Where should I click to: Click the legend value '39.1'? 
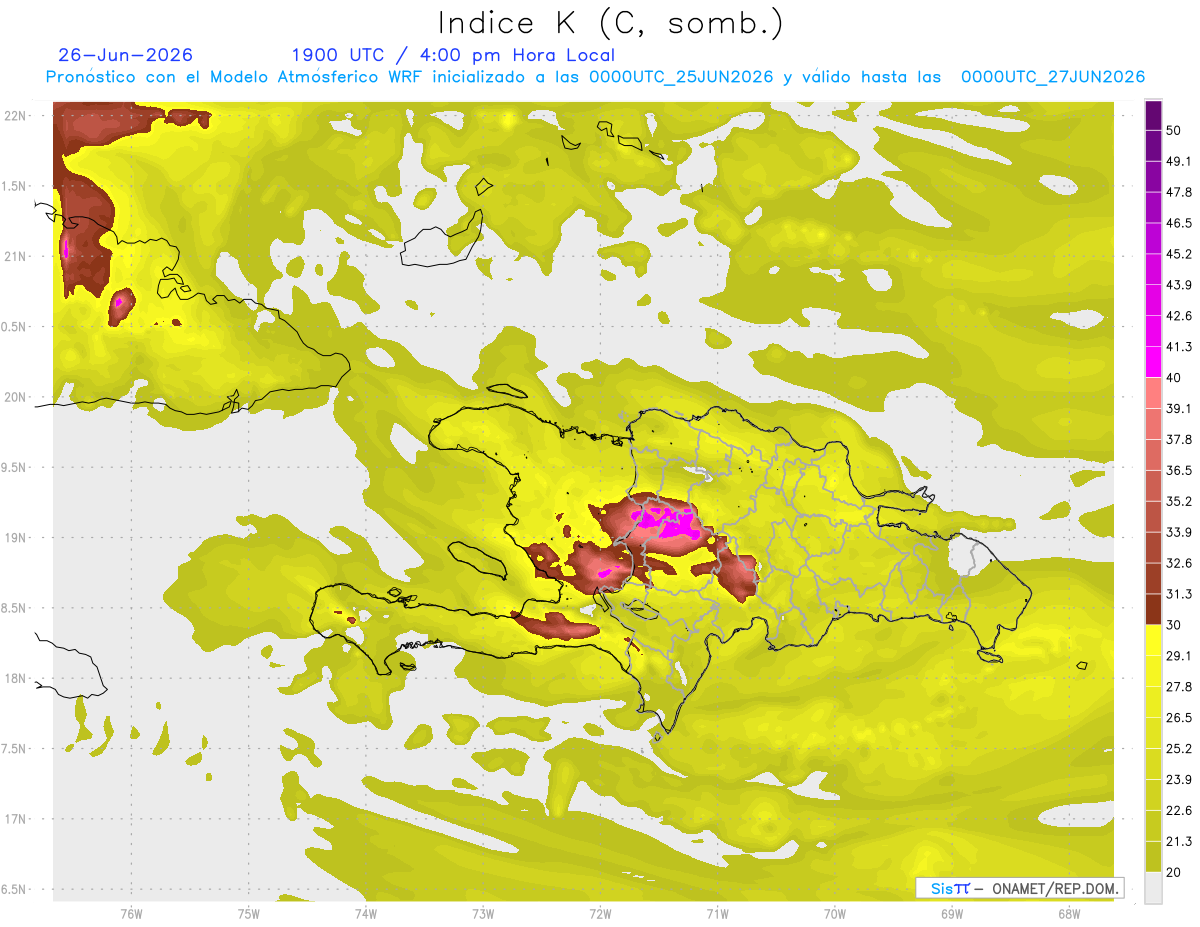(1178, 409)
